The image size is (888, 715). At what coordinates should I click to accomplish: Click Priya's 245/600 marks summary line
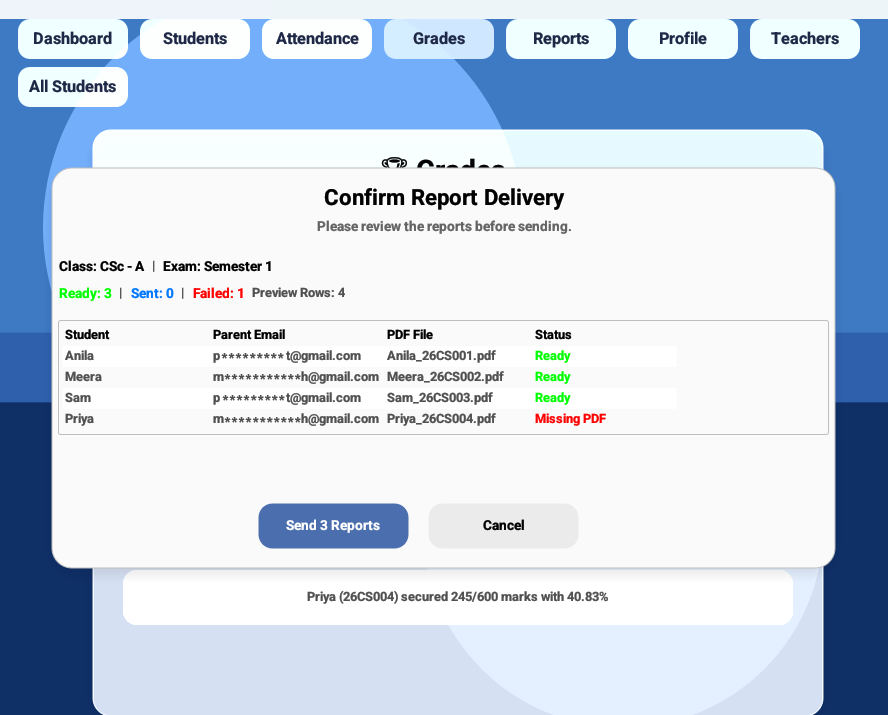458,597
